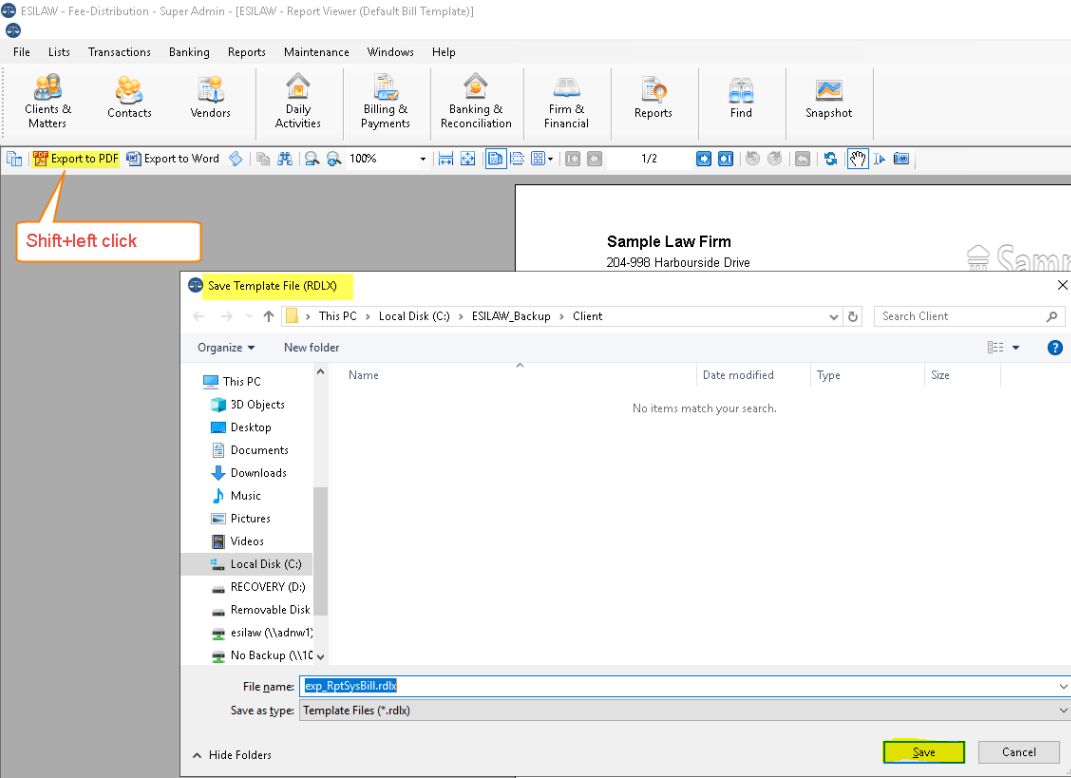Jump to the last report page

coord(725,158)
